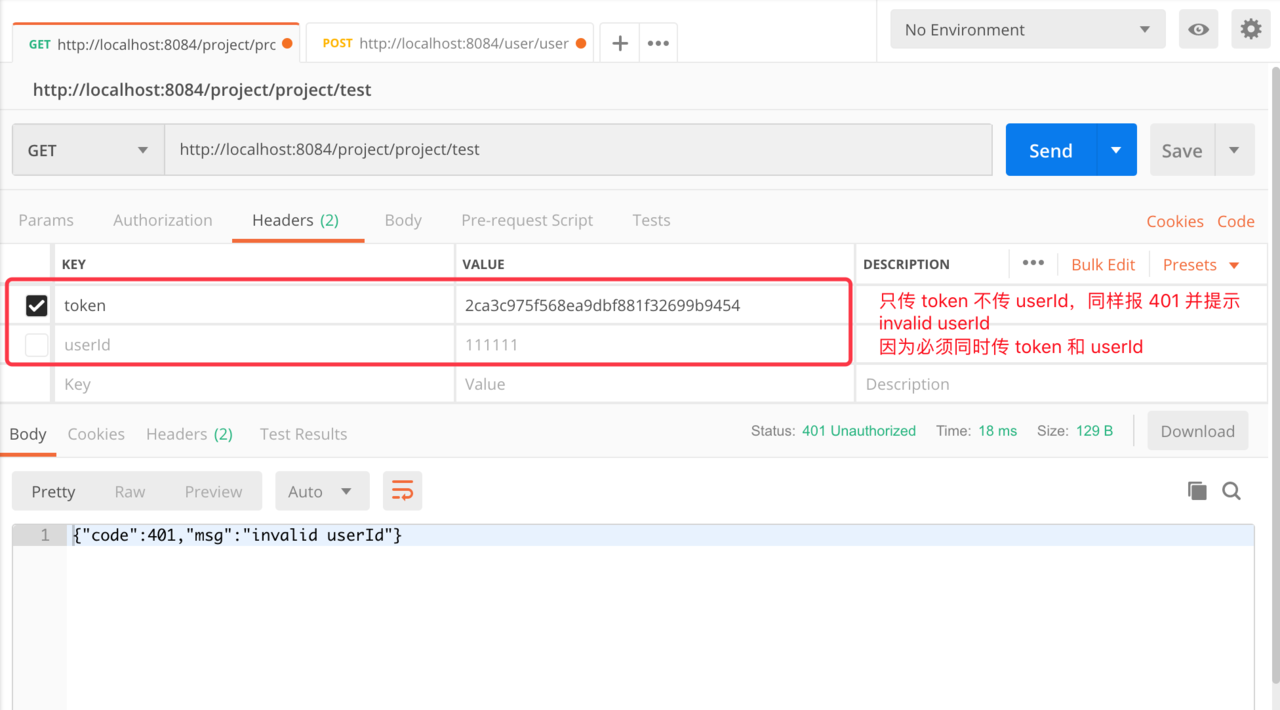Click the response JSON line text

(x=237, y=535)
